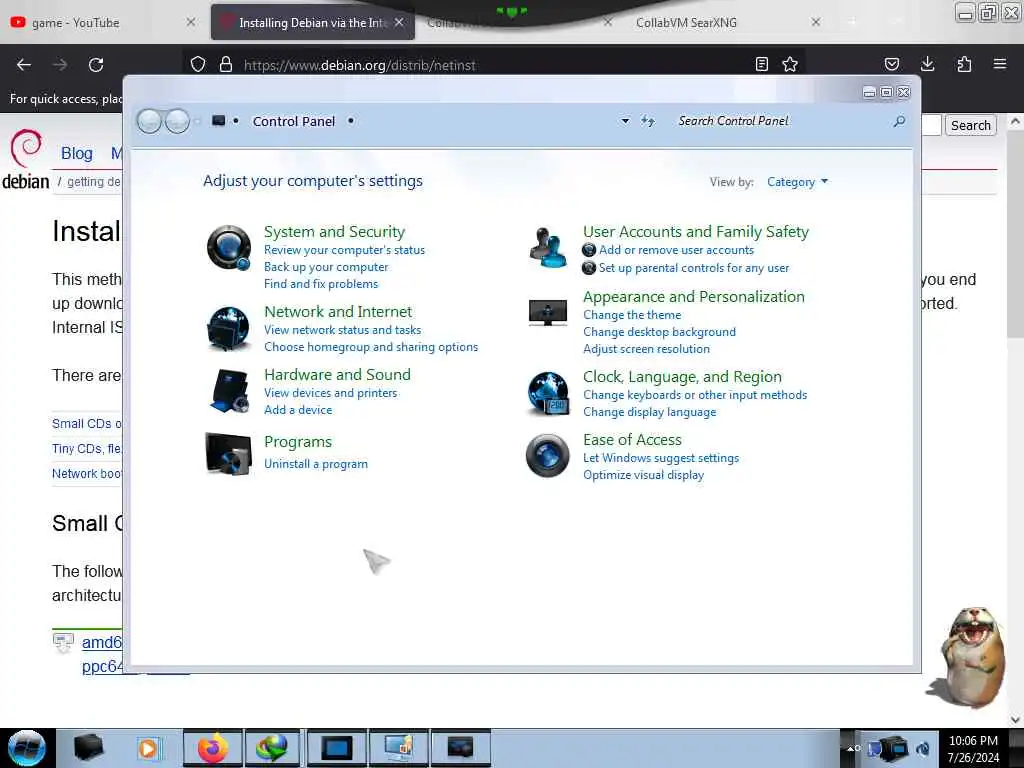Expand the Control Panel address history dropdown arrow

pyautogui.click(x=625, y=121)
